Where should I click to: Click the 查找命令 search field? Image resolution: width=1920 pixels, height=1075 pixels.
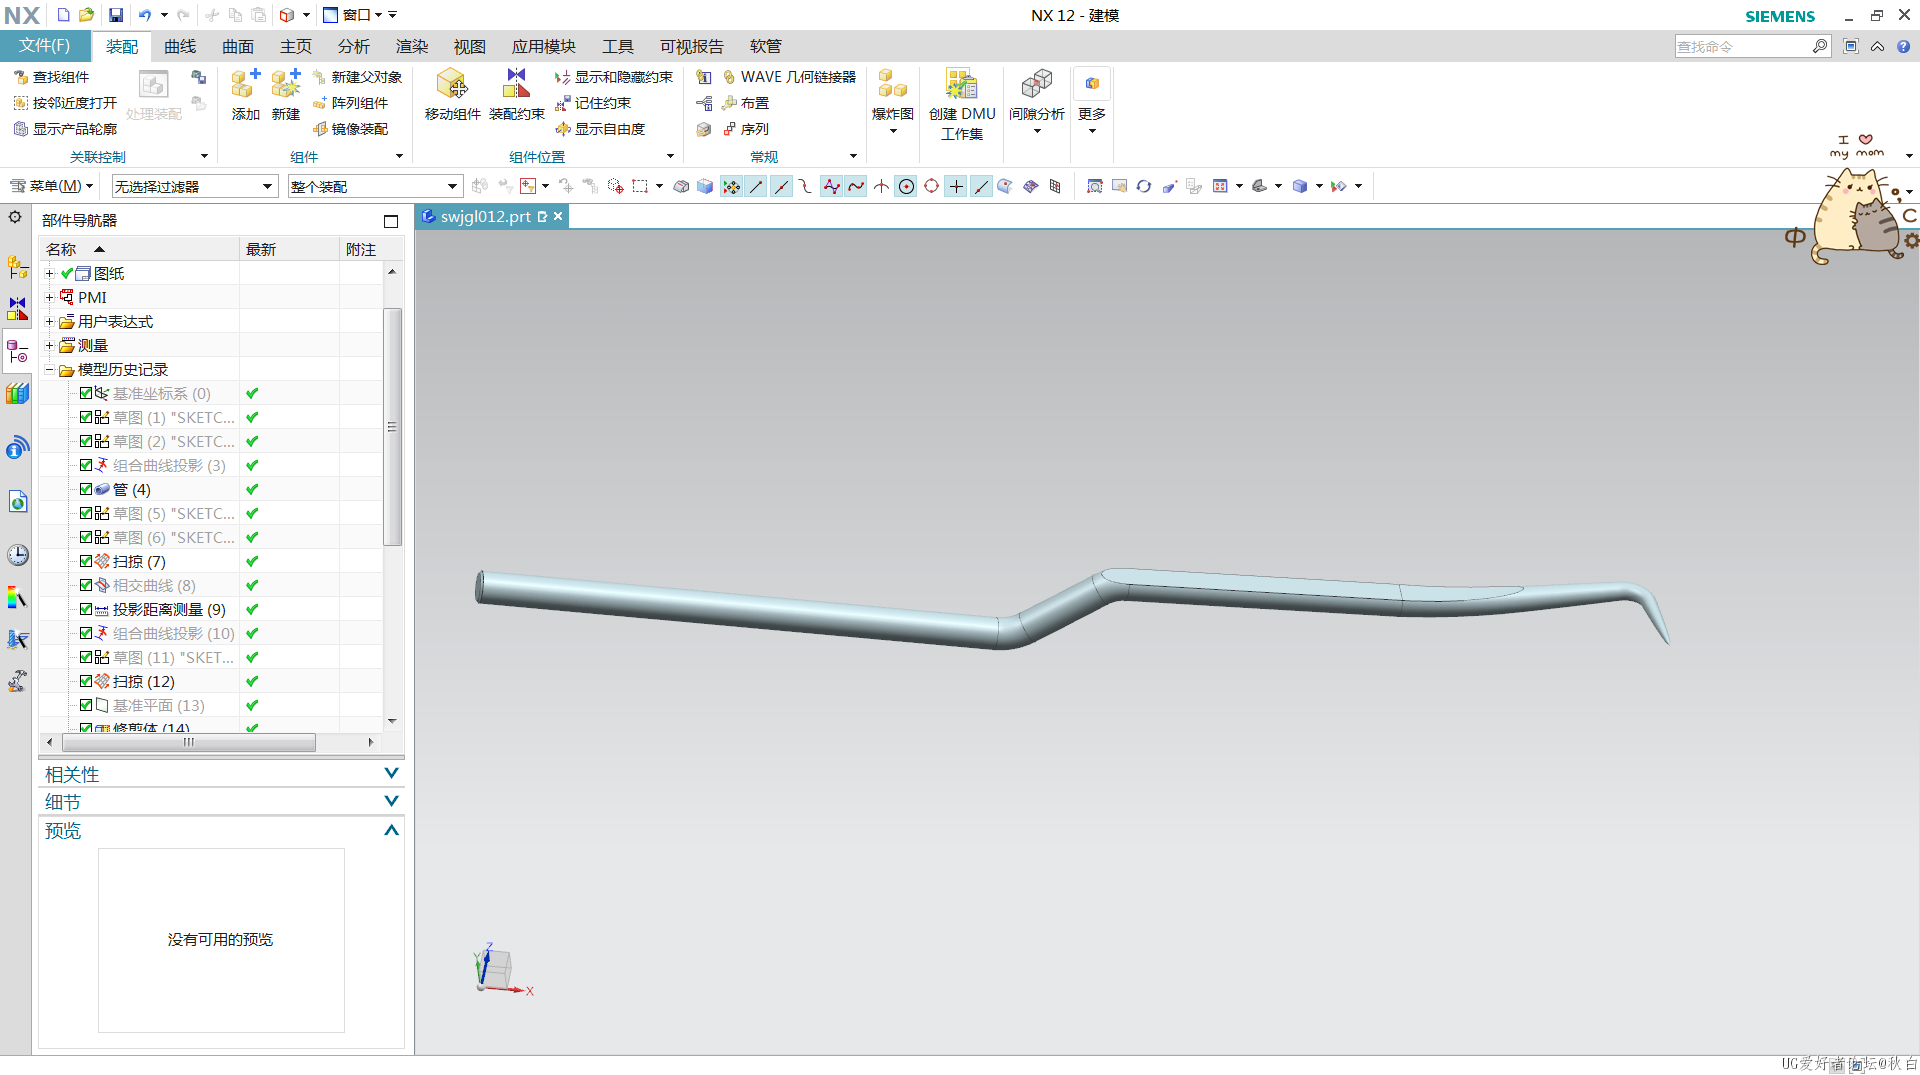point(1743,46)
